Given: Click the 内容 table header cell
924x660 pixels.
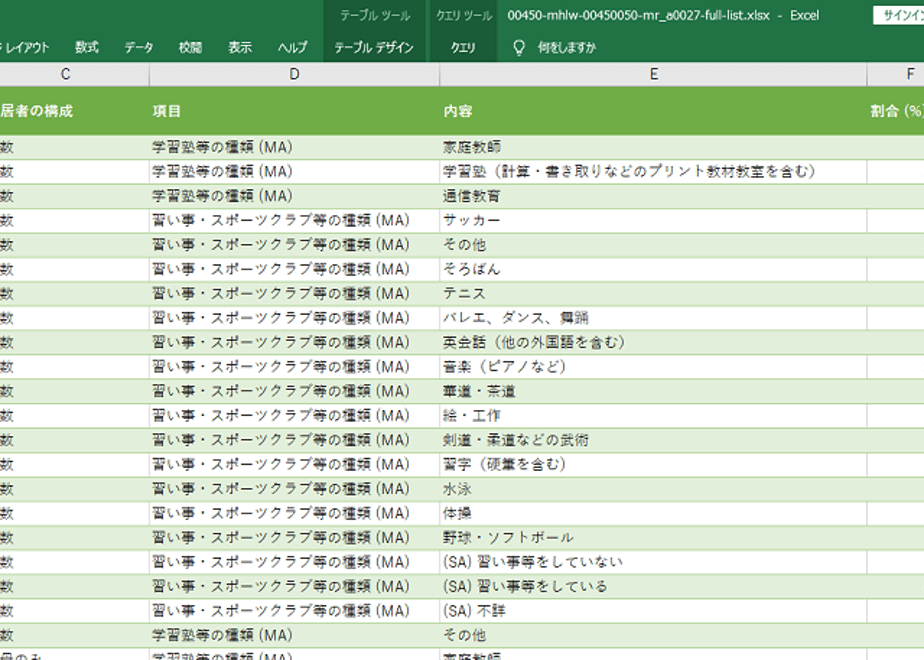Looking at the screenshot, I should tap(653, 111).
